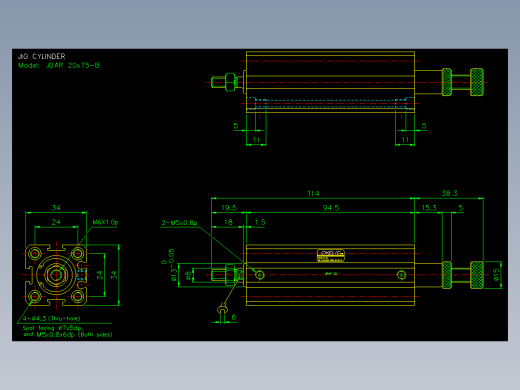Image resolution: width=520 pixels, height=390 pixels.
Task: Click the horizontal 24 hole-pitch dimension
Action: [x=56, y=222]
